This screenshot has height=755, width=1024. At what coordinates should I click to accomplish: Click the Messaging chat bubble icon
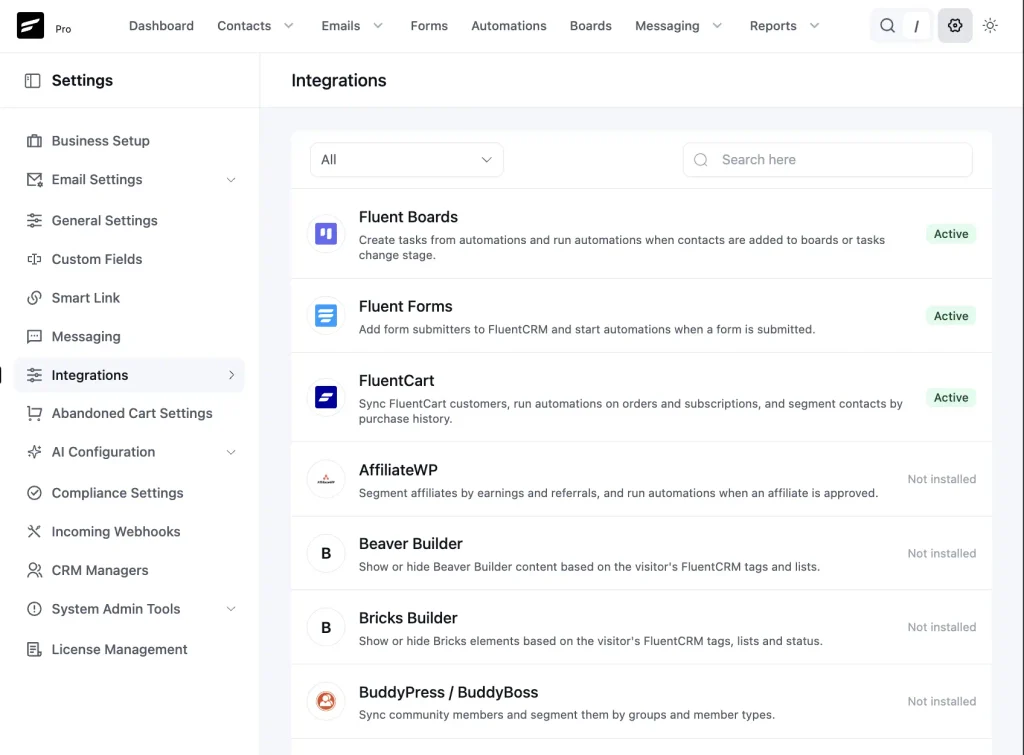click(34, 336)
